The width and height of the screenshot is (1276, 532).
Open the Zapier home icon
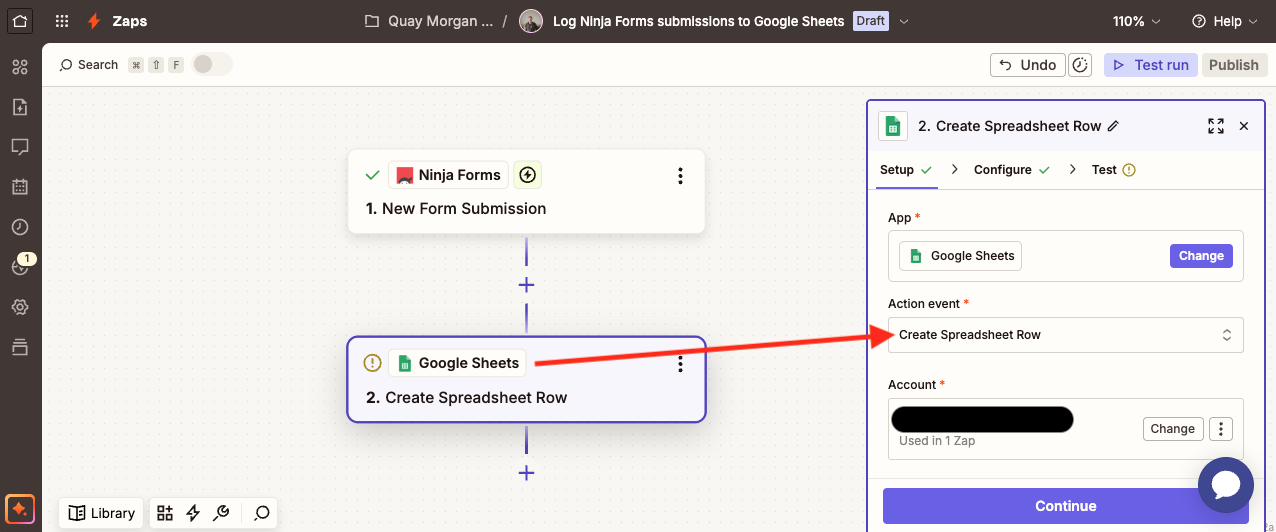(20, 21)
